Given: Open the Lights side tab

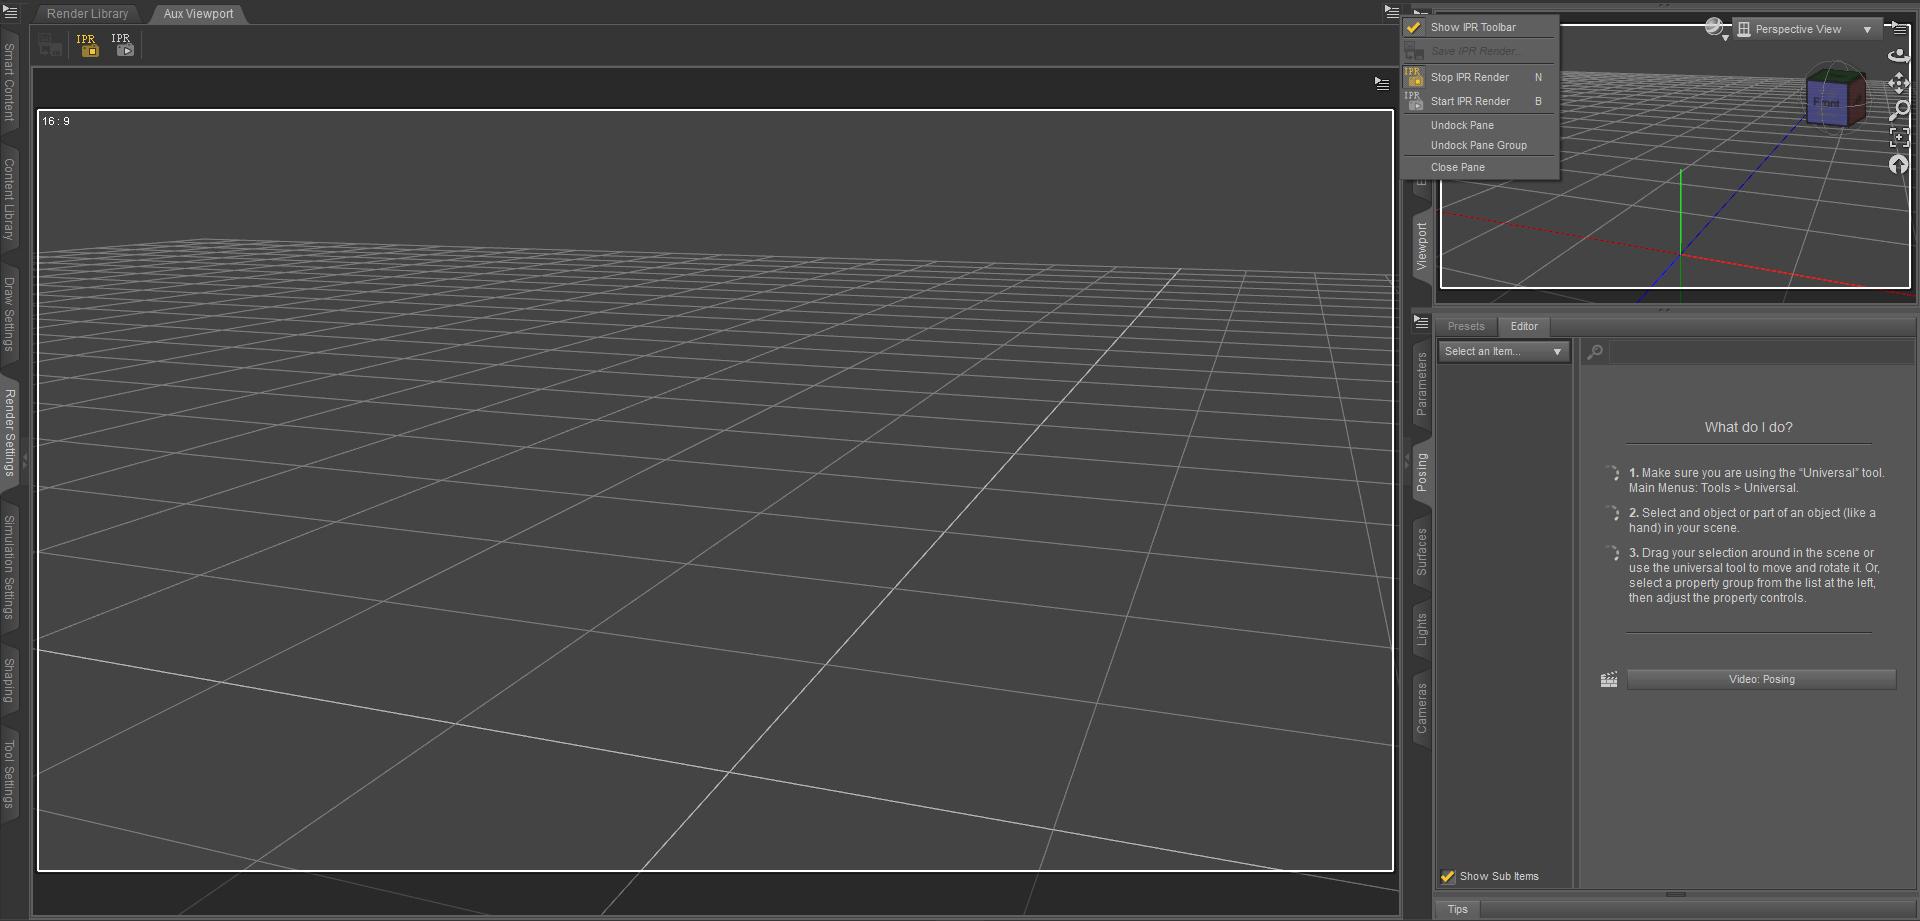Looking at the screenshot, I should click(1421, 630).
